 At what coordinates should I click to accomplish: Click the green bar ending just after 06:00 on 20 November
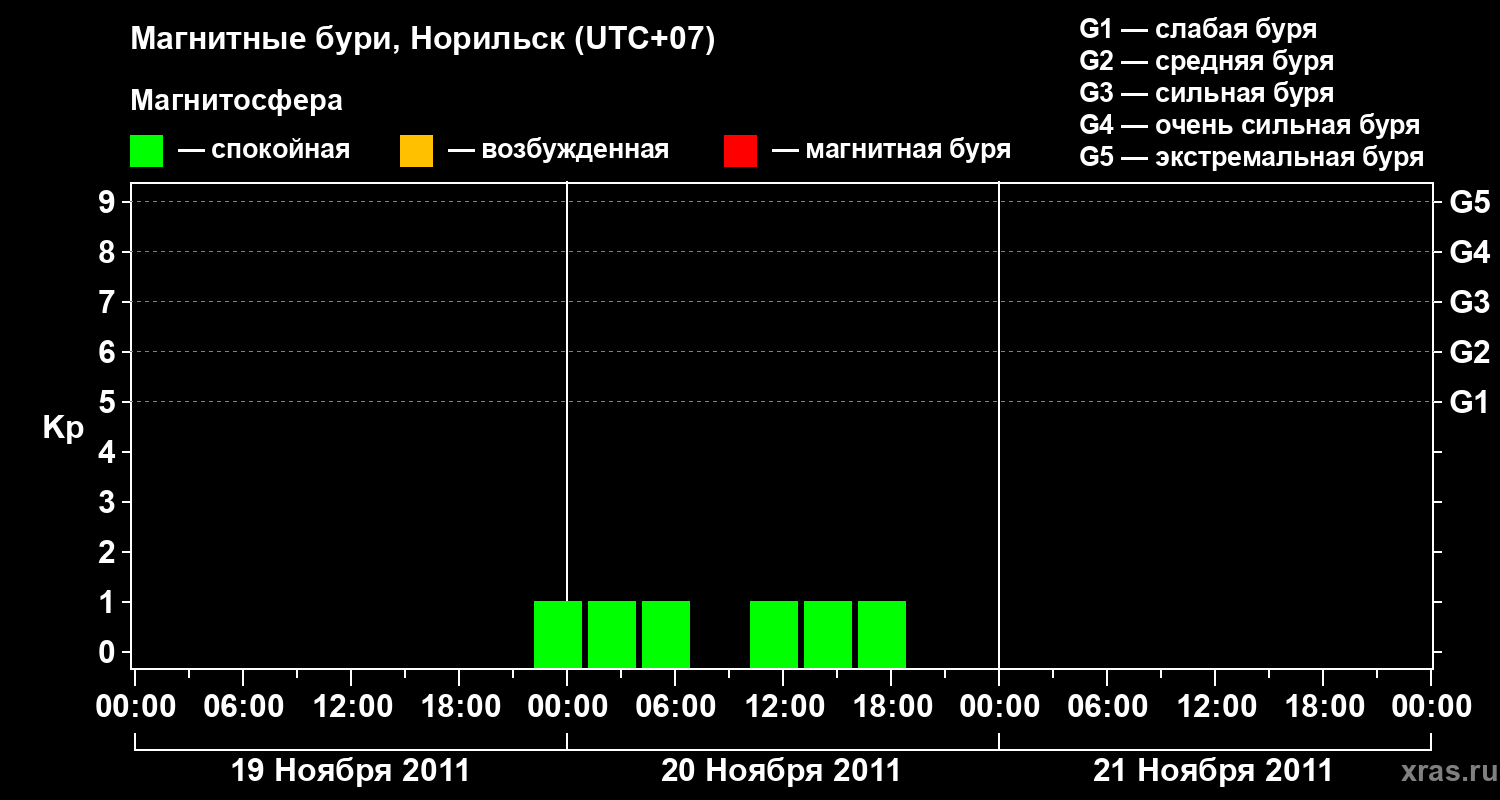(666, 634)
